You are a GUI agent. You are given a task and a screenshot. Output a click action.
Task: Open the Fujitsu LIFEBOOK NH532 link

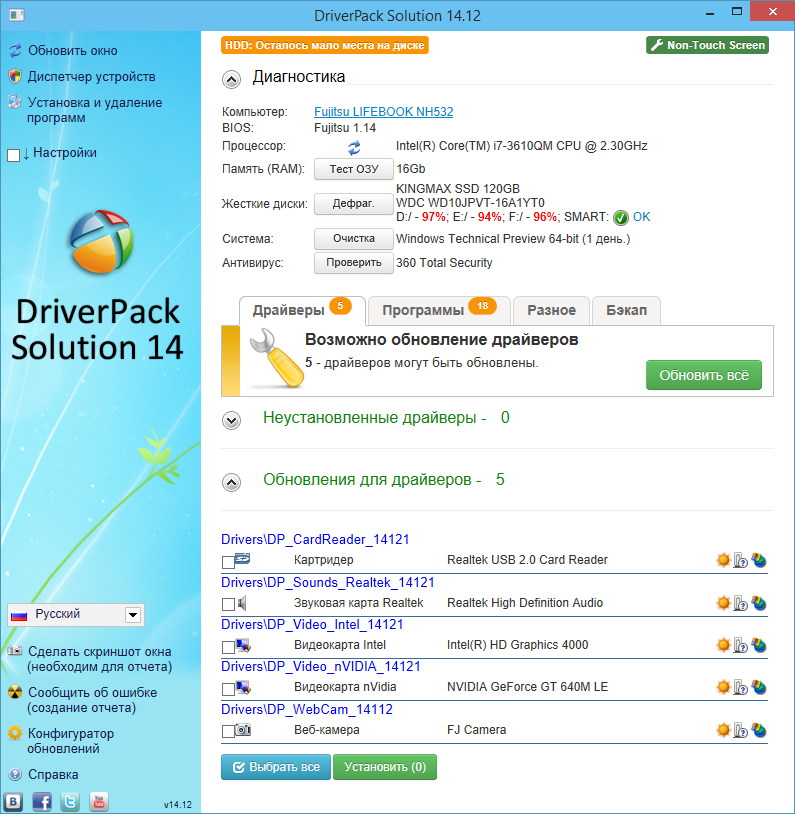click(x=384, y=112)
